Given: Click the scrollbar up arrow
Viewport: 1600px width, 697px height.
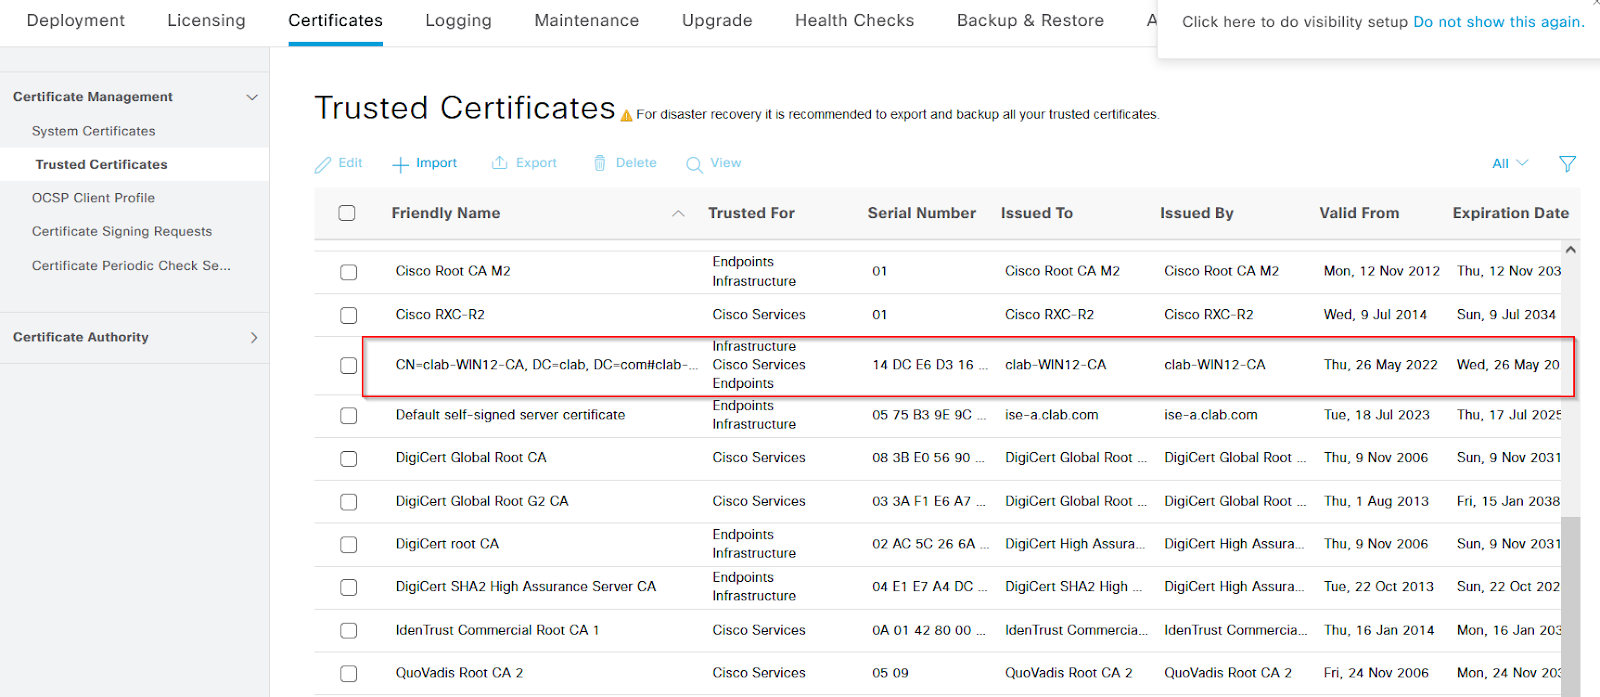Looking at the screenshot, I should 1570,250.
